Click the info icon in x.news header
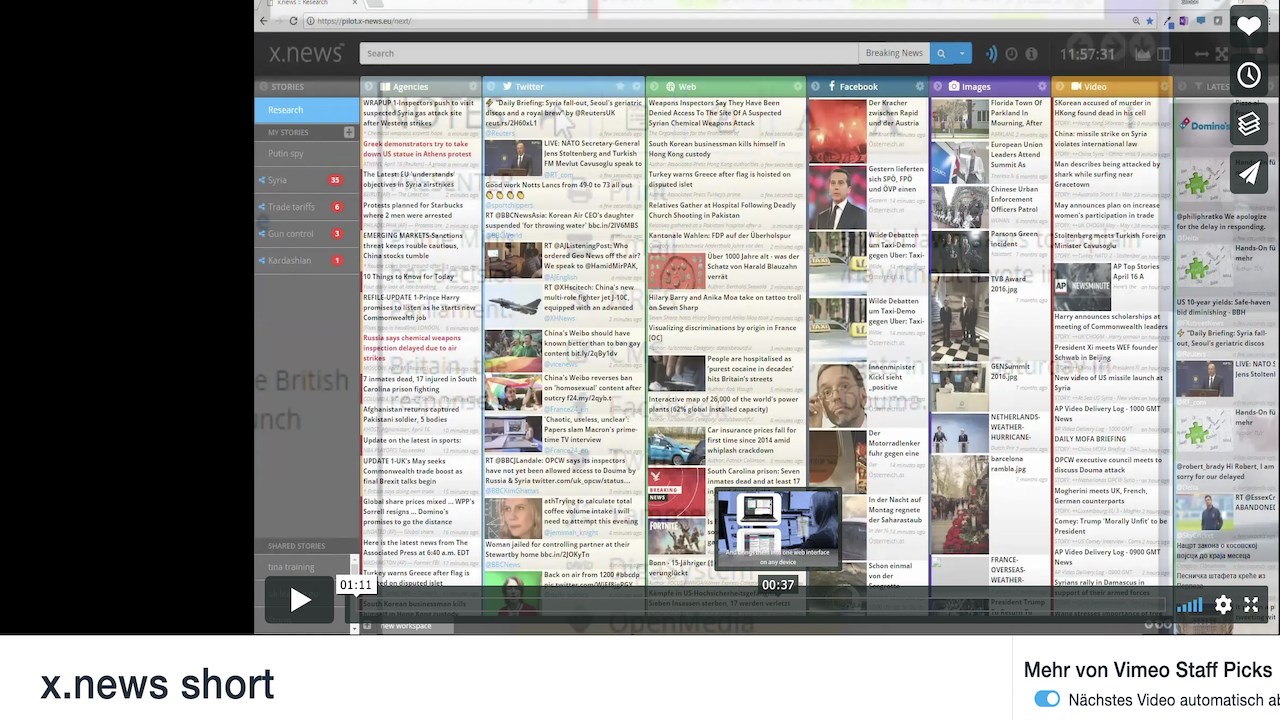The height and width of the screenshot is (720, 1280). click(1032, 54)
